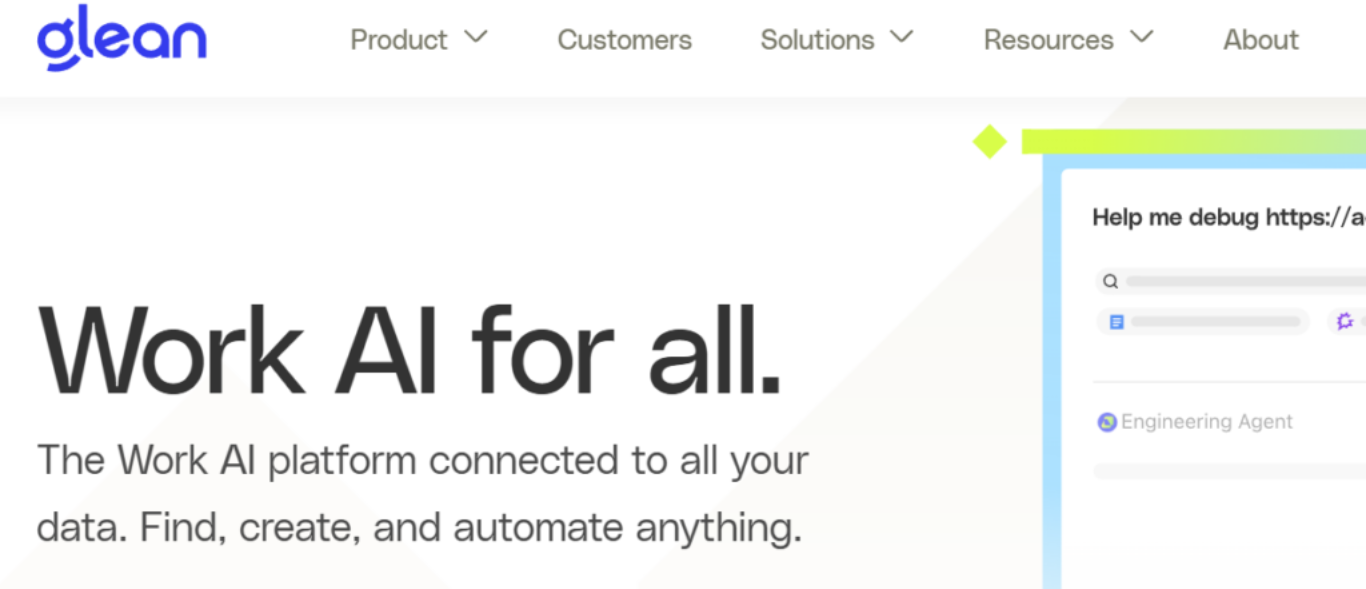Open the Product menu label
Viewport: 1366px width, 589px height.
[399, 40]
